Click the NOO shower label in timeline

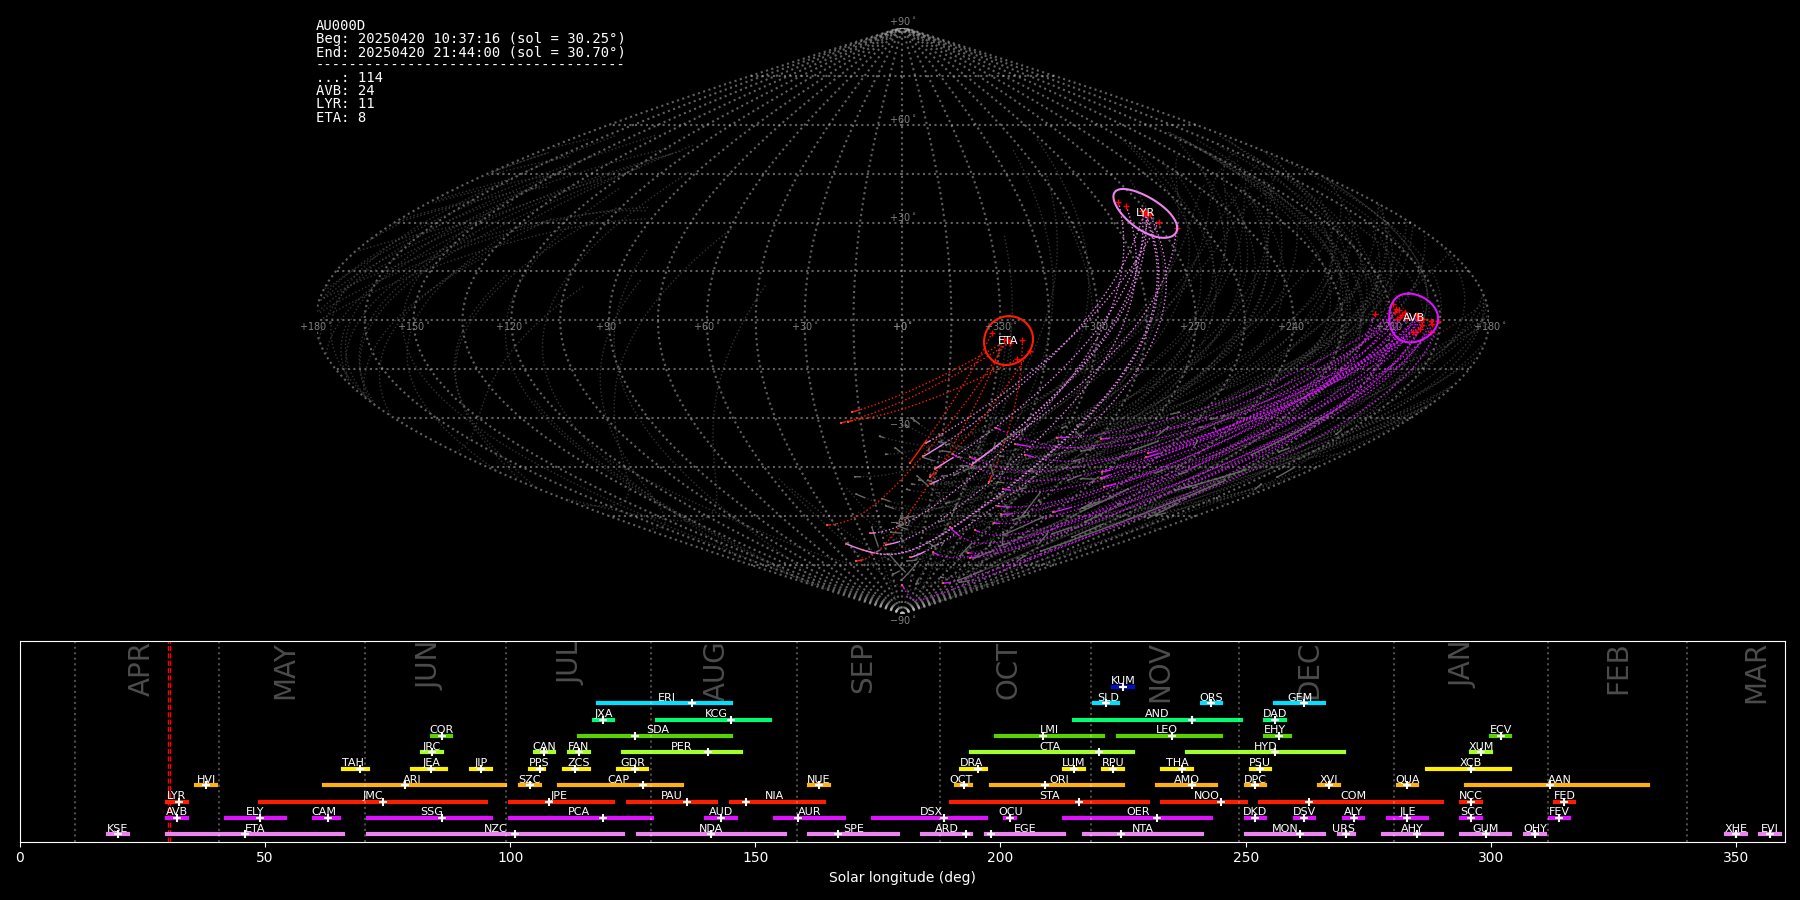click(x=1206, y=796)
